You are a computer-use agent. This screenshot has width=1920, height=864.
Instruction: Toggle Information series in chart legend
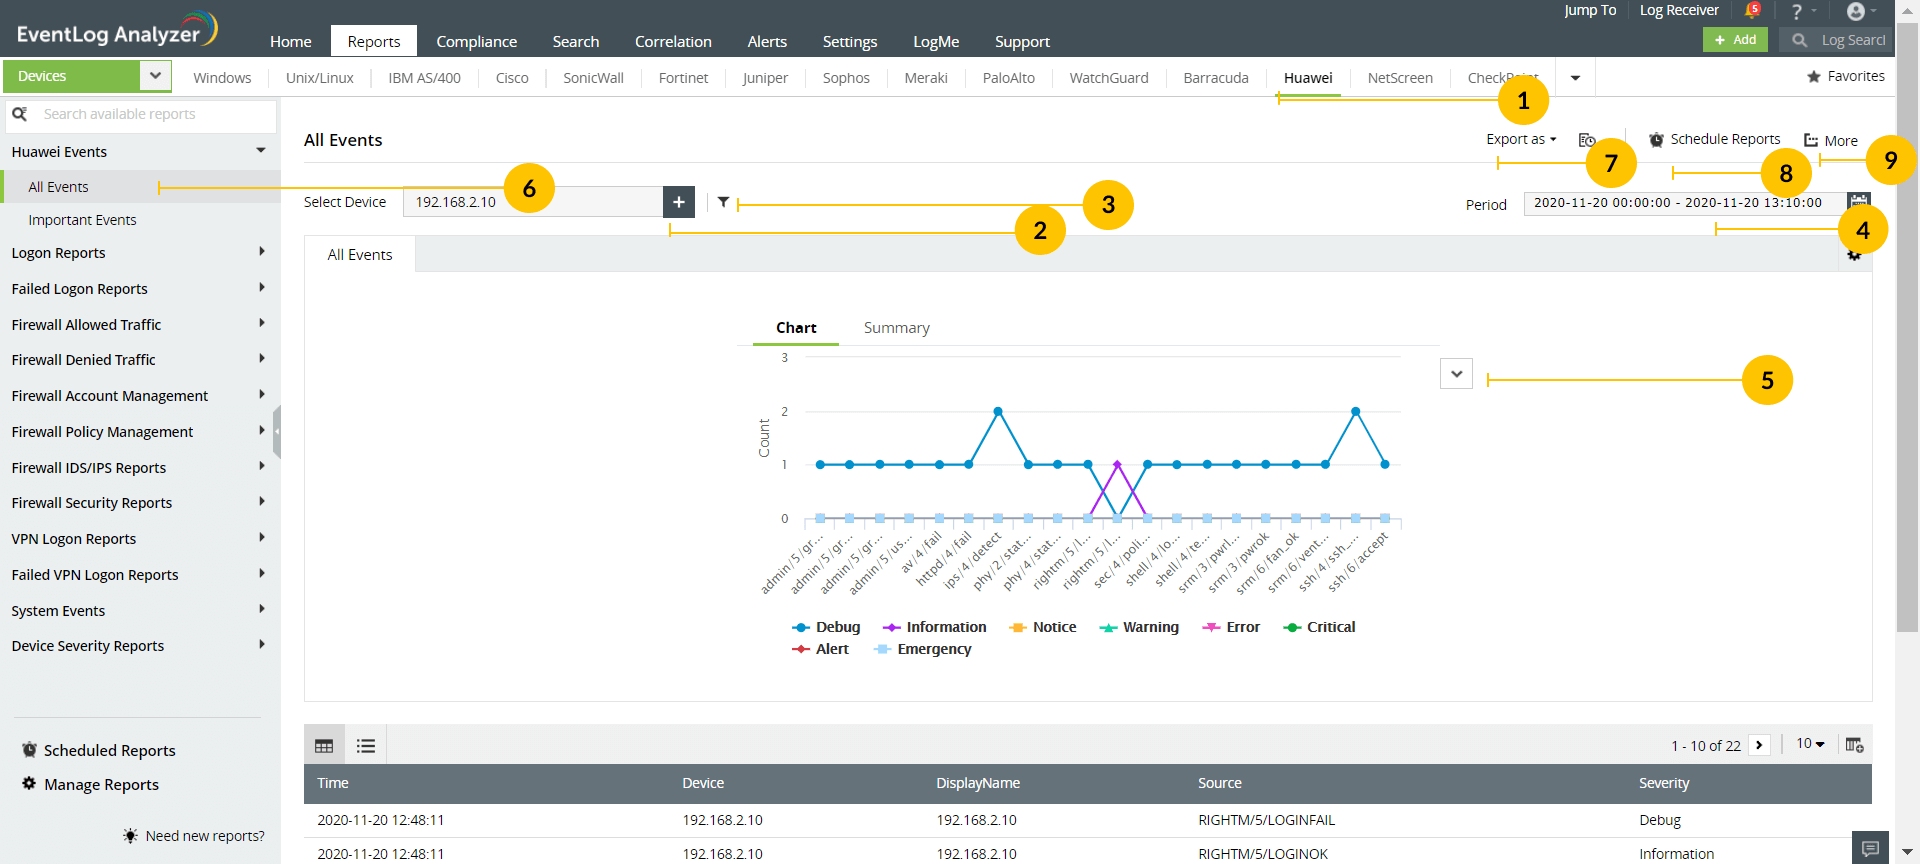(935, 627)
